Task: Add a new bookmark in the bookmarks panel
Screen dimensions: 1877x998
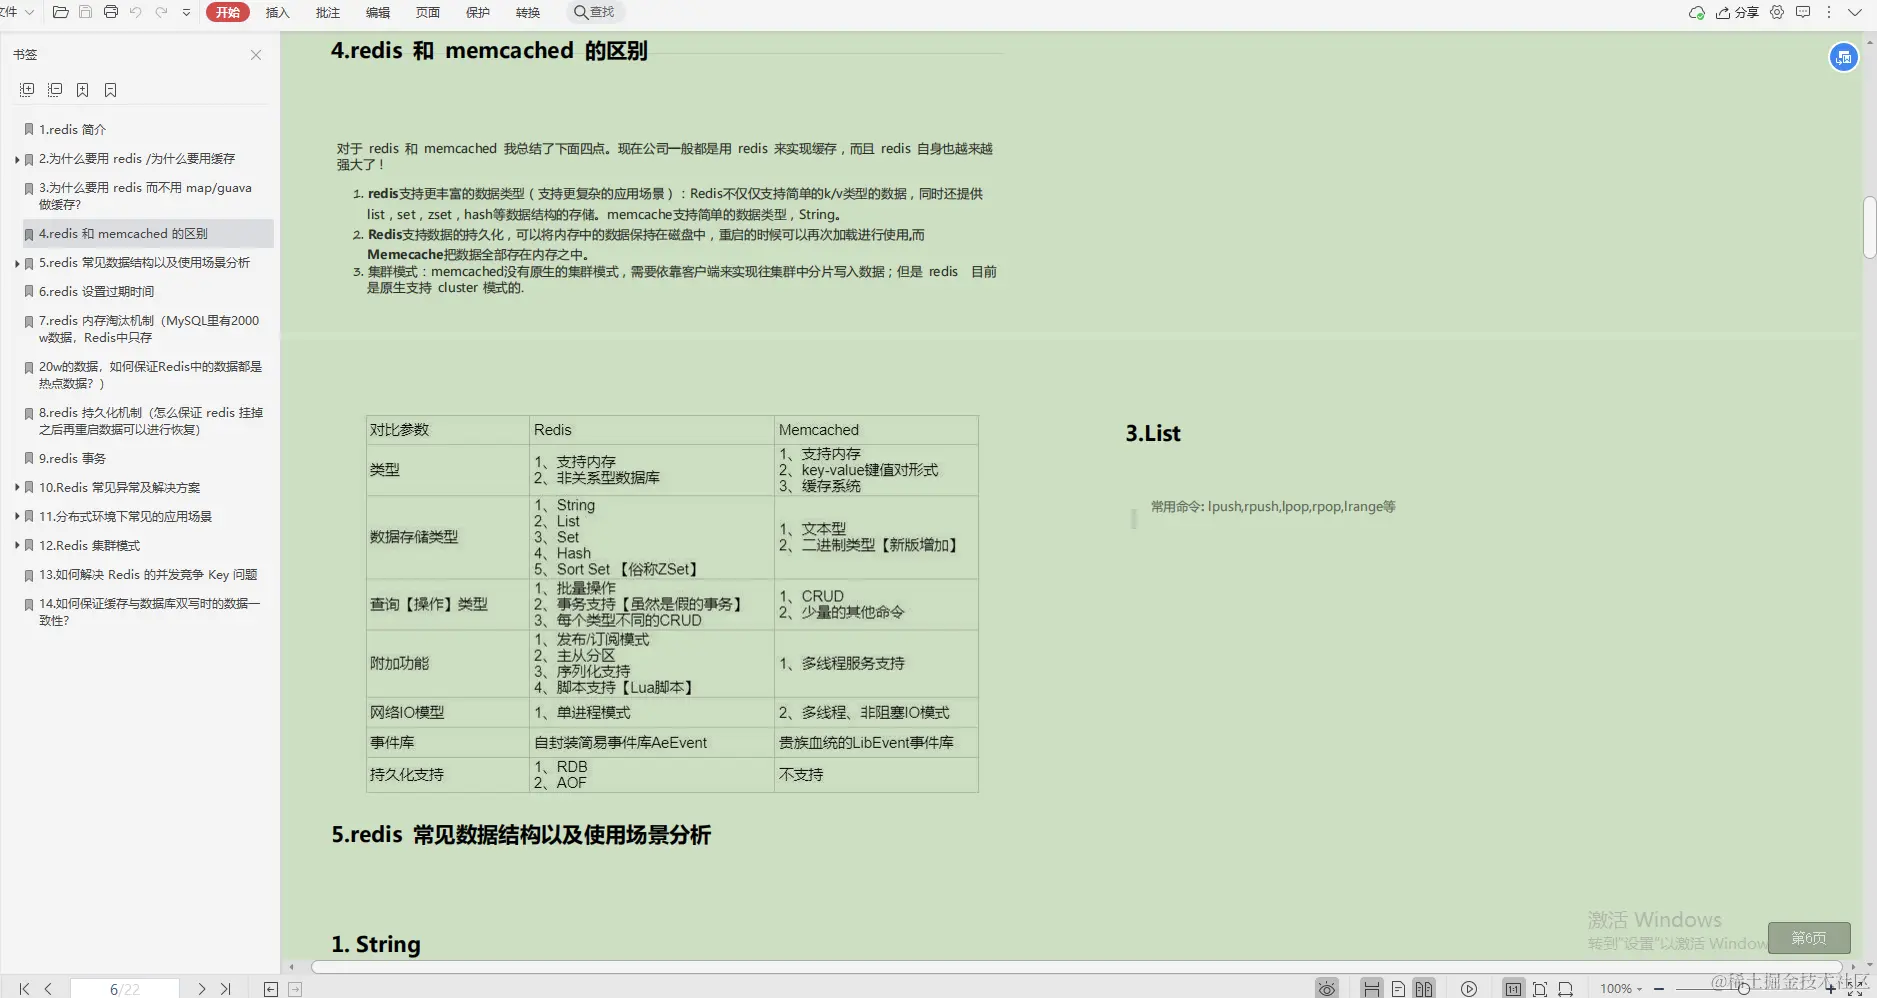Action: click(x=82, y=90)
